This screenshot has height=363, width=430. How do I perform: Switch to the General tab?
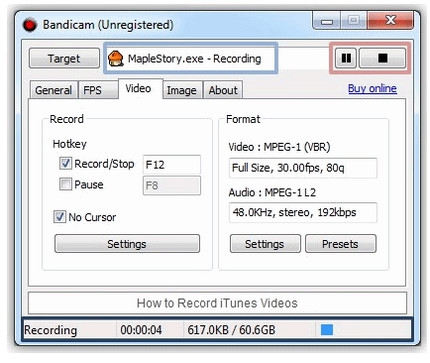pos(53,90)
